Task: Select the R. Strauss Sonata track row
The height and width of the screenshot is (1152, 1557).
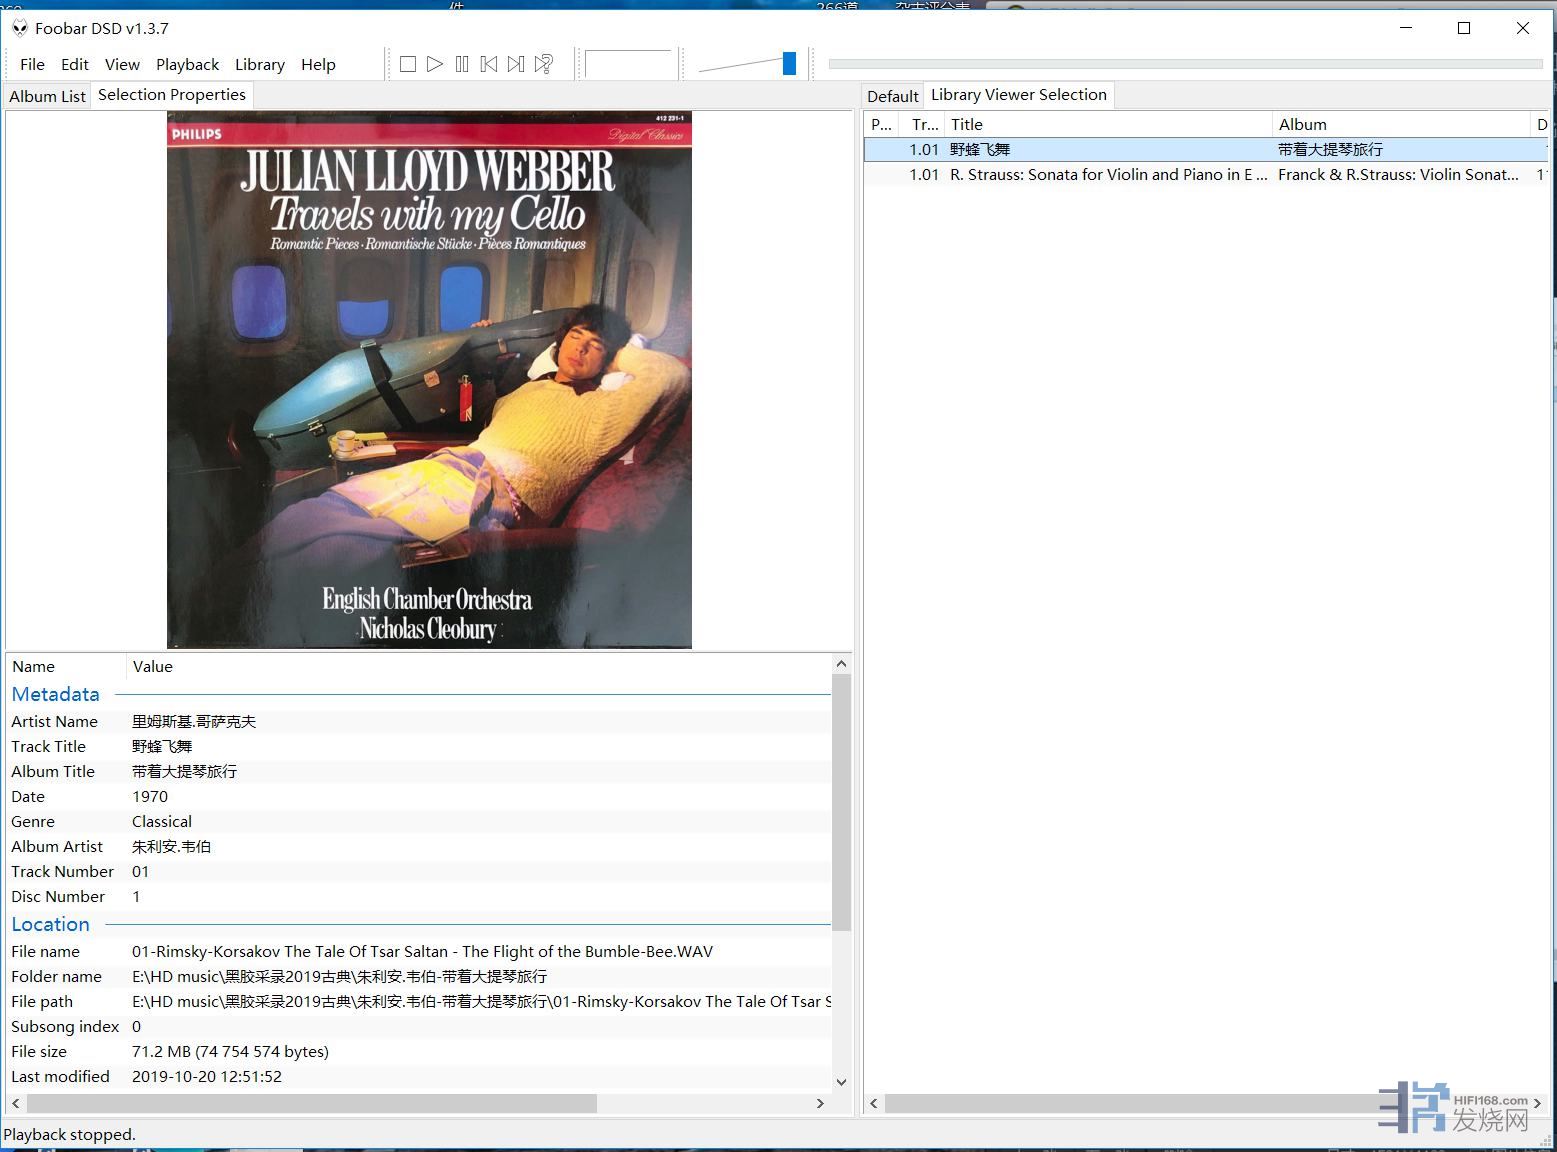Action: click(x=1108, y=174)
